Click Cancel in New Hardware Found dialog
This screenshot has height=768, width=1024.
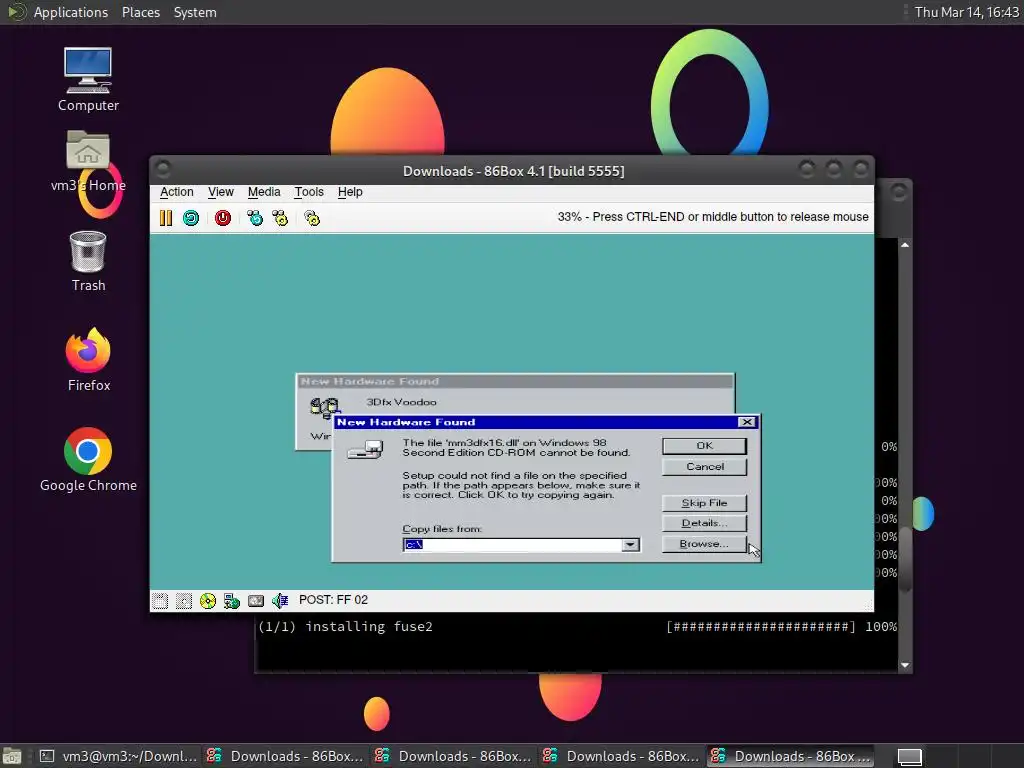pos(704,466)
